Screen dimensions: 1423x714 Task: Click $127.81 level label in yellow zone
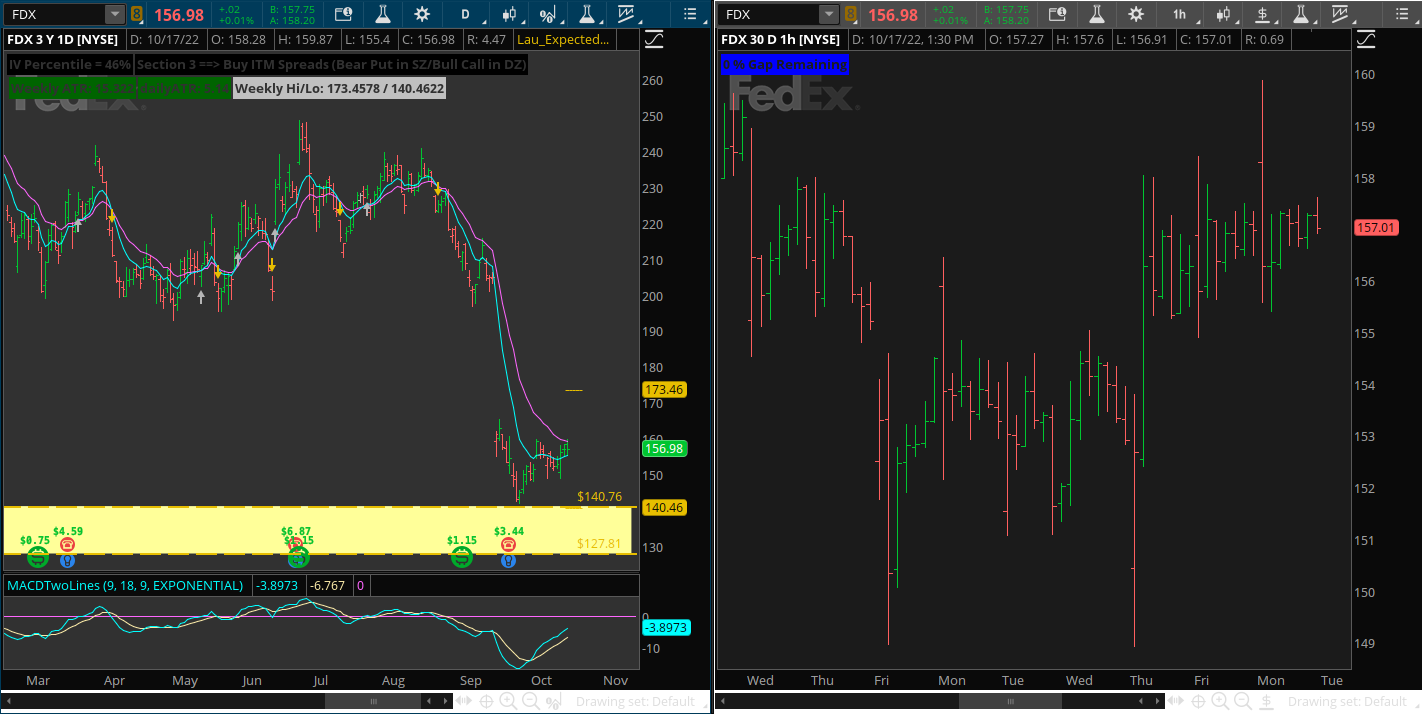(x=599, y=544)
